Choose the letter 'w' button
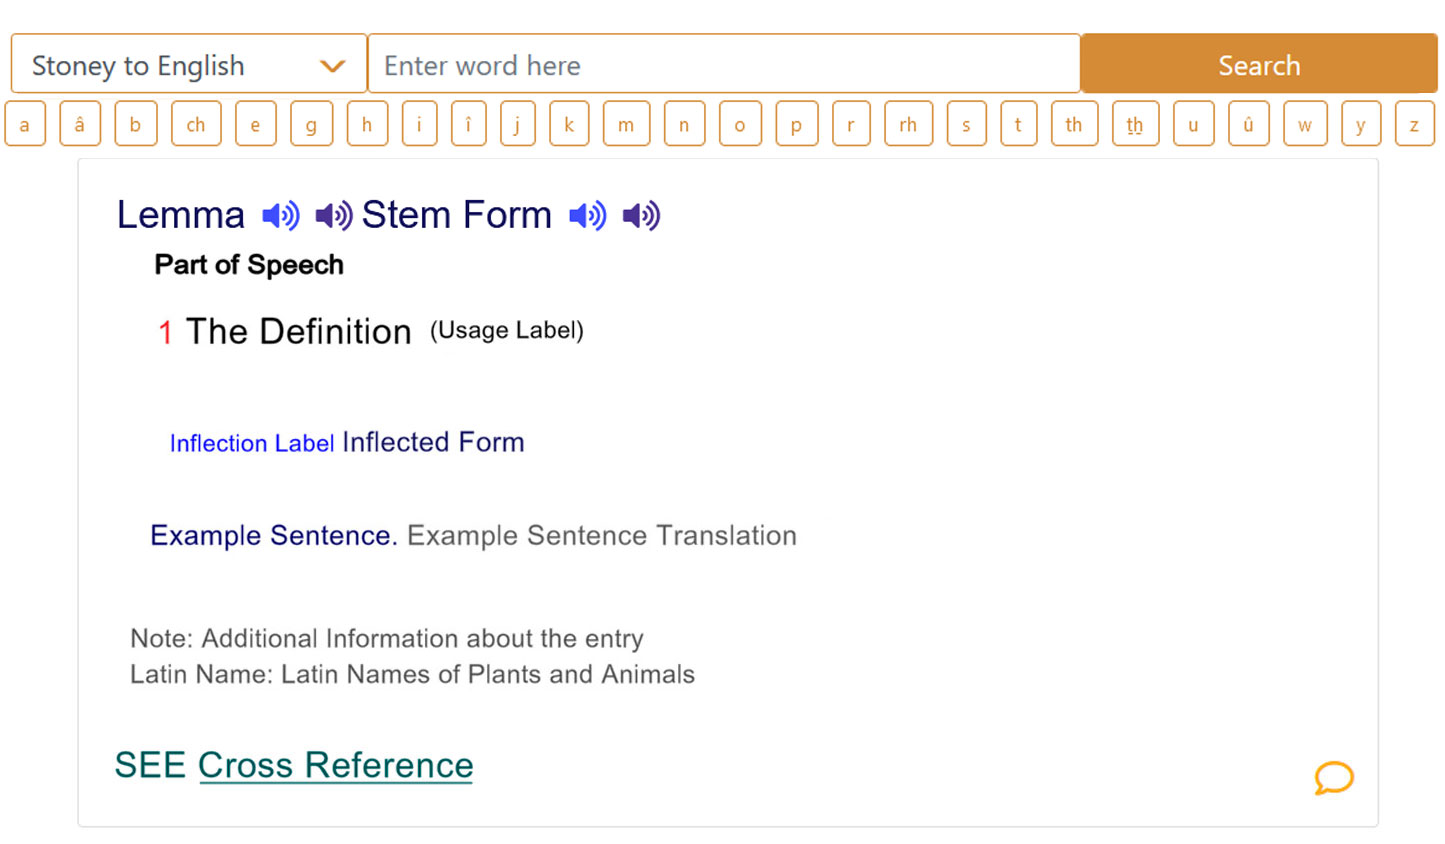1445x844 pixels. [1304, 125]
